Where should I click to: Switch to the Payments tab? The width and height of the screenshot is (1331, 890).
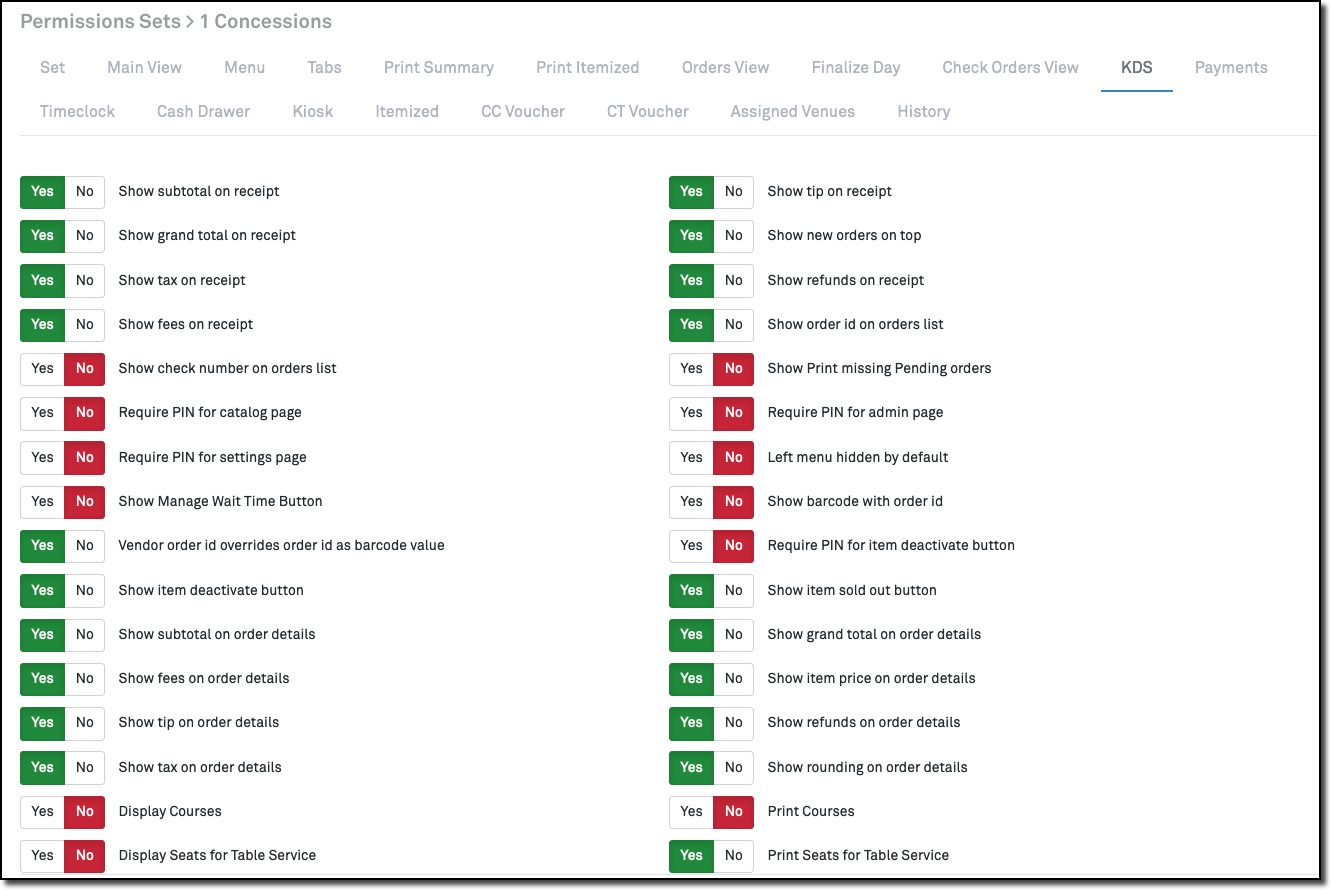[1231, 67]
